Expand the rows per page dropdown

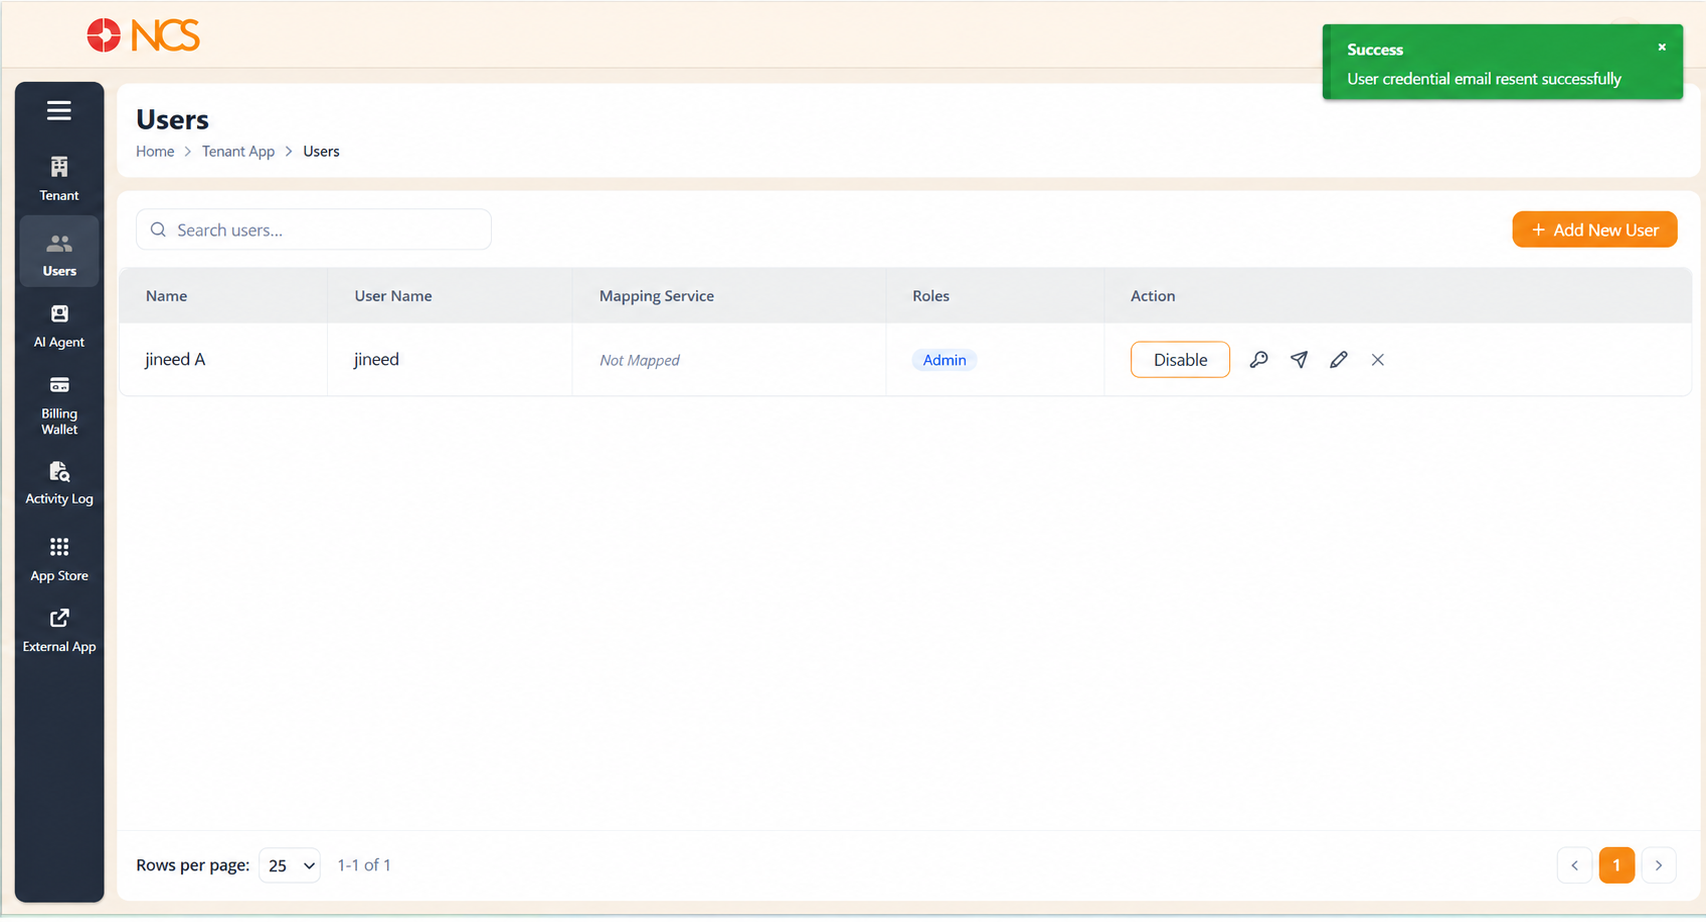click(290, 865)
